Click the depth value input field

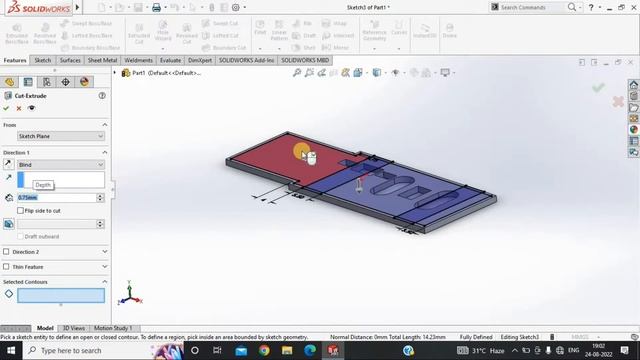tap(57, 198)
